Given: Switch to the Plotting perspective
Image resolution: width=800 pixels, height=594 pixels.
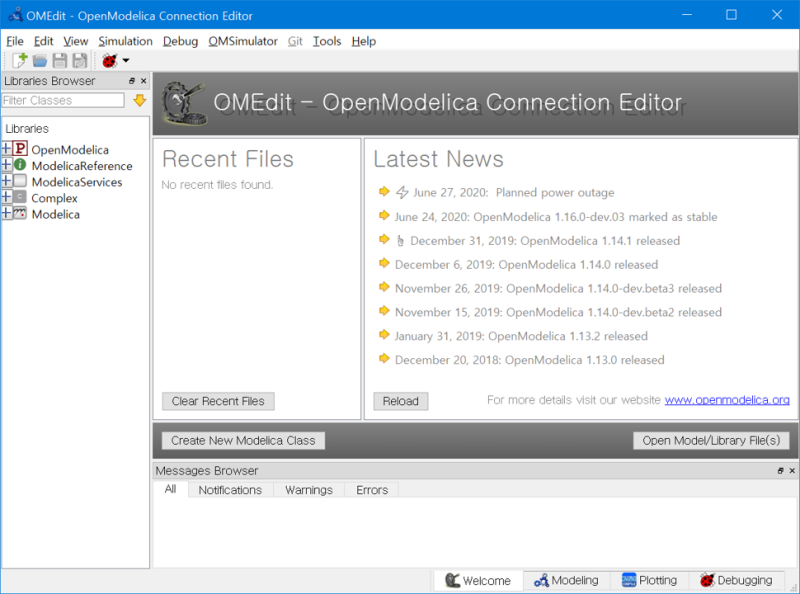Looking at the screenshot, I should click(x=649, y=580).
